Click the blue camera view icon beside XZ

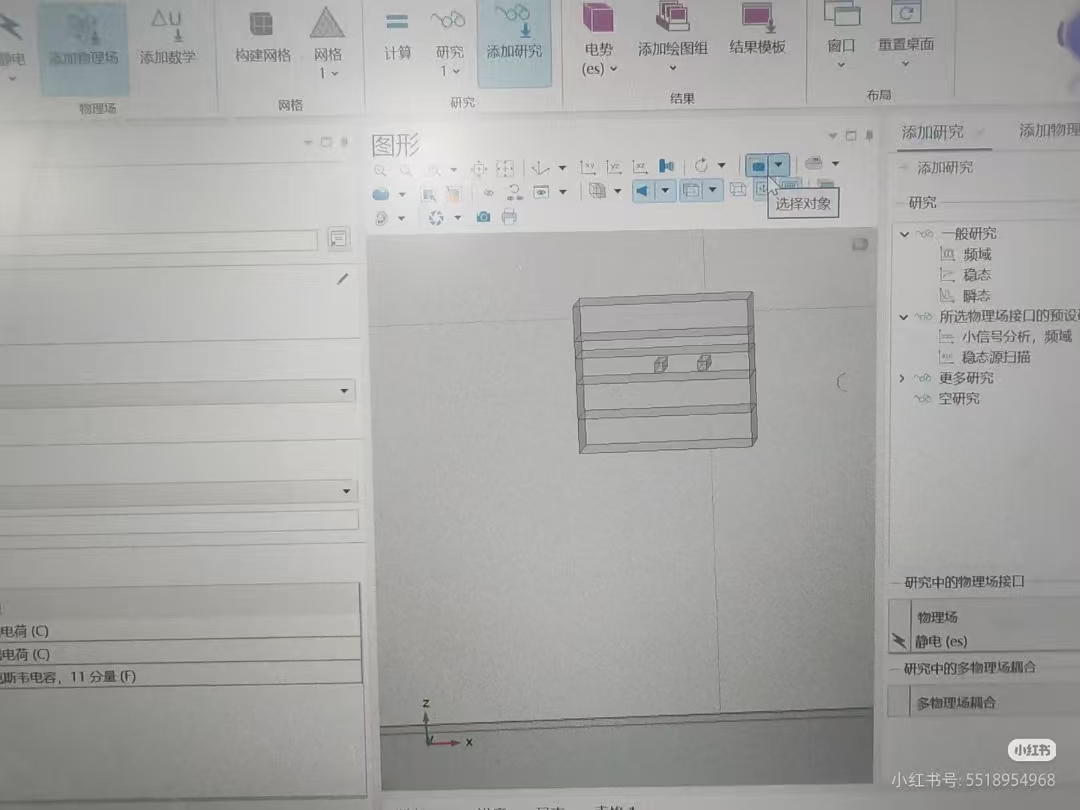[x=666, y=166]
